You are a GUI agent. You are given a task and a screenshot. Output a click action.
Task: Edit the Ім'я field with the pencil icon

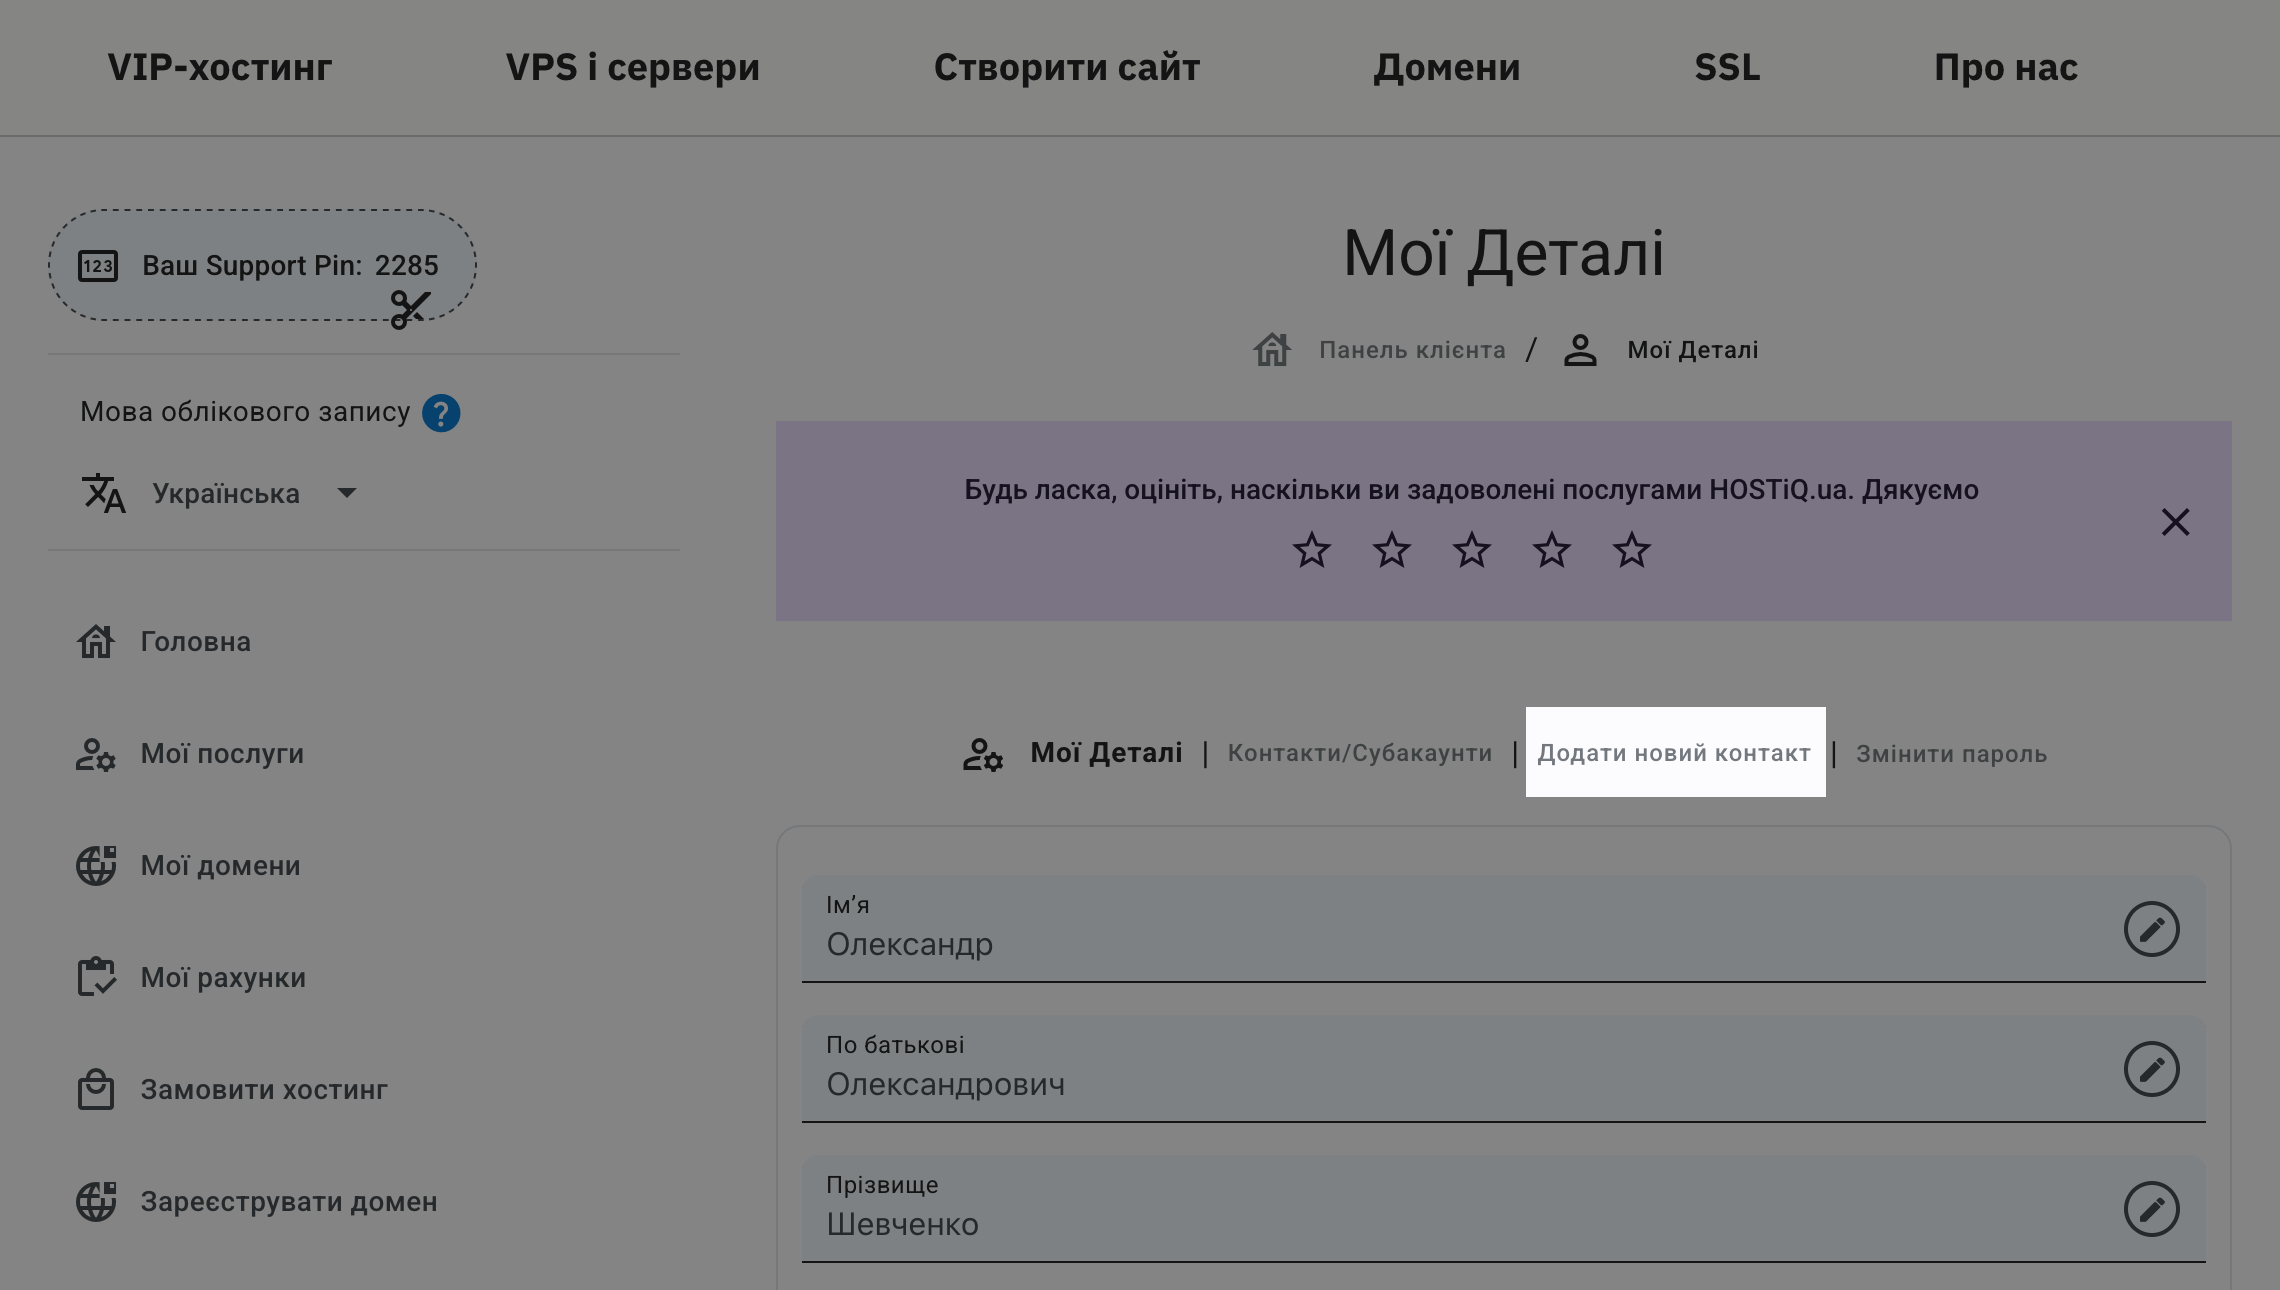[2150, 929]
